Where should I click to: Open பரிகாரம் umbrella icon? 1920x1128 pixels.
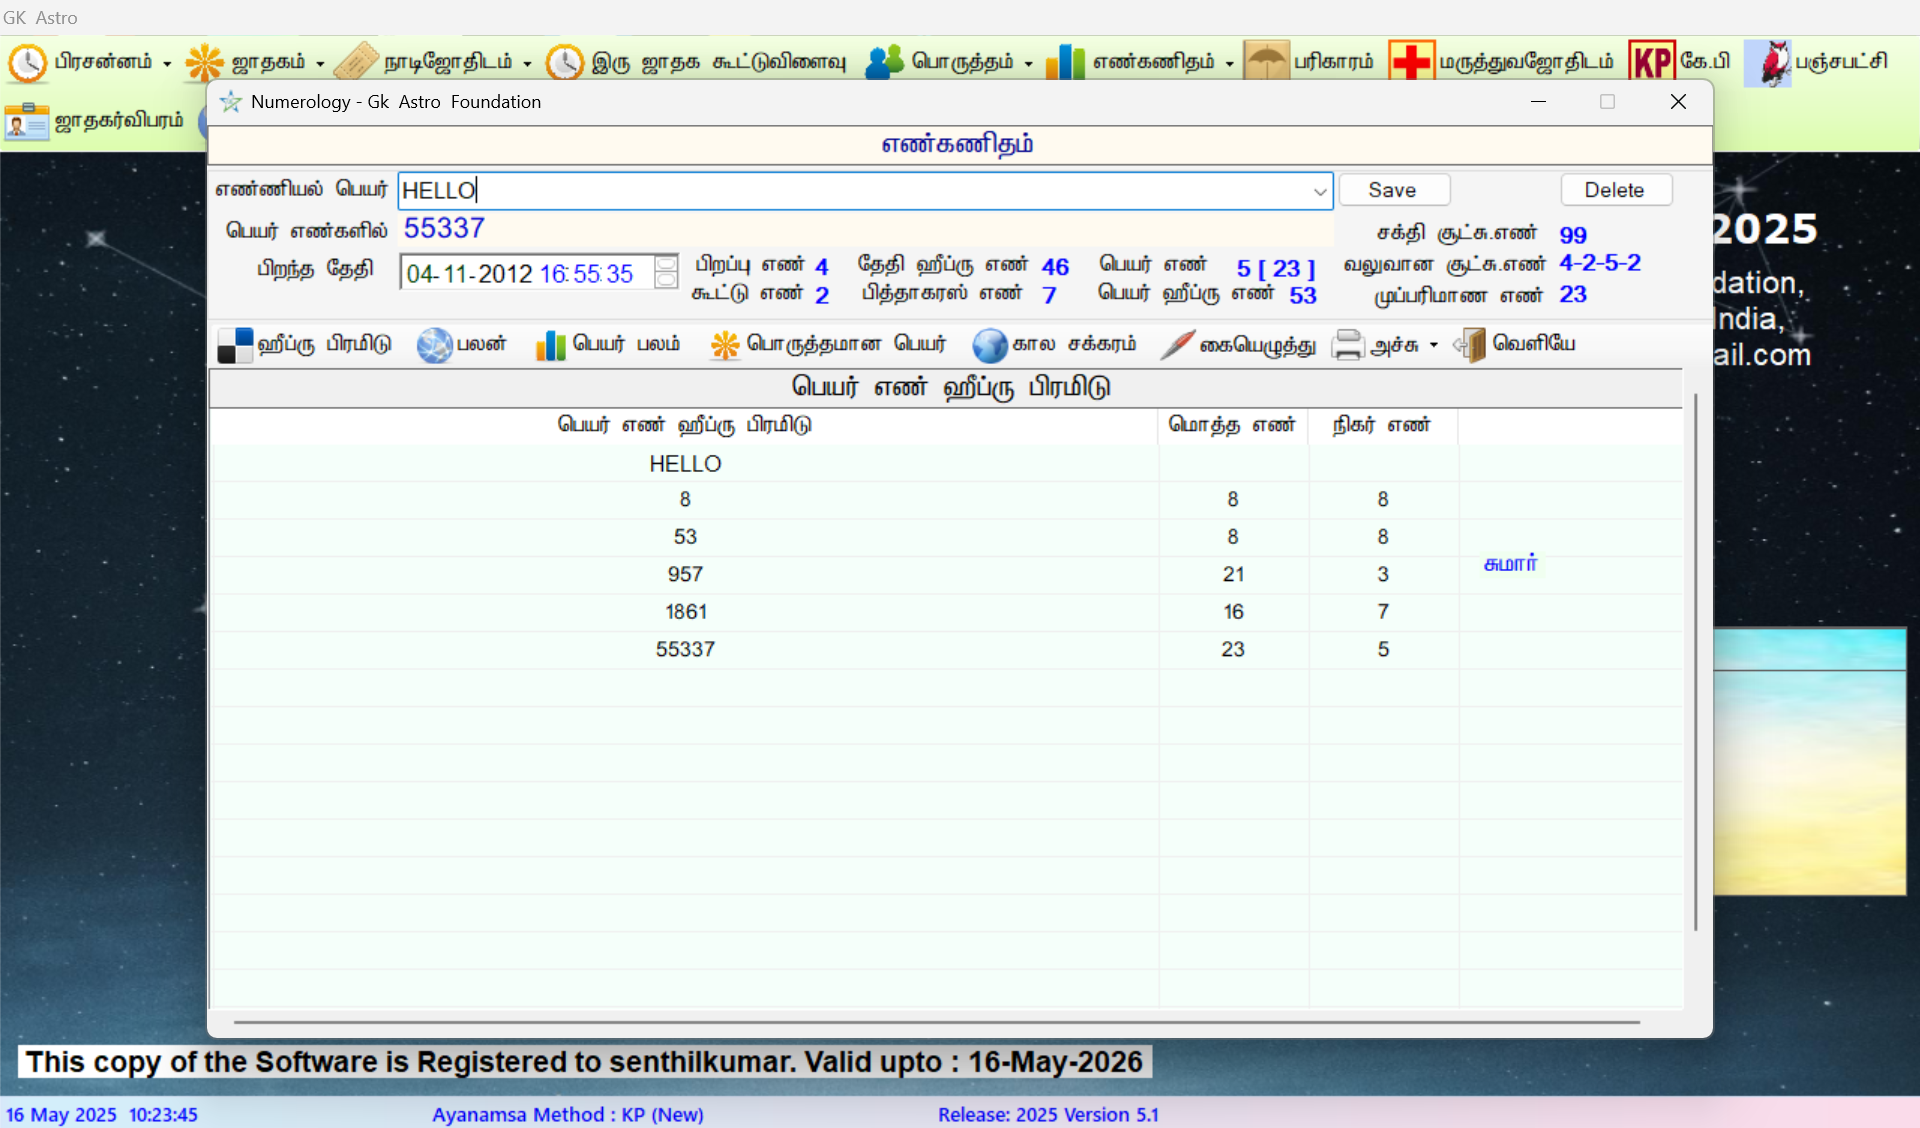pos(1266,62)
